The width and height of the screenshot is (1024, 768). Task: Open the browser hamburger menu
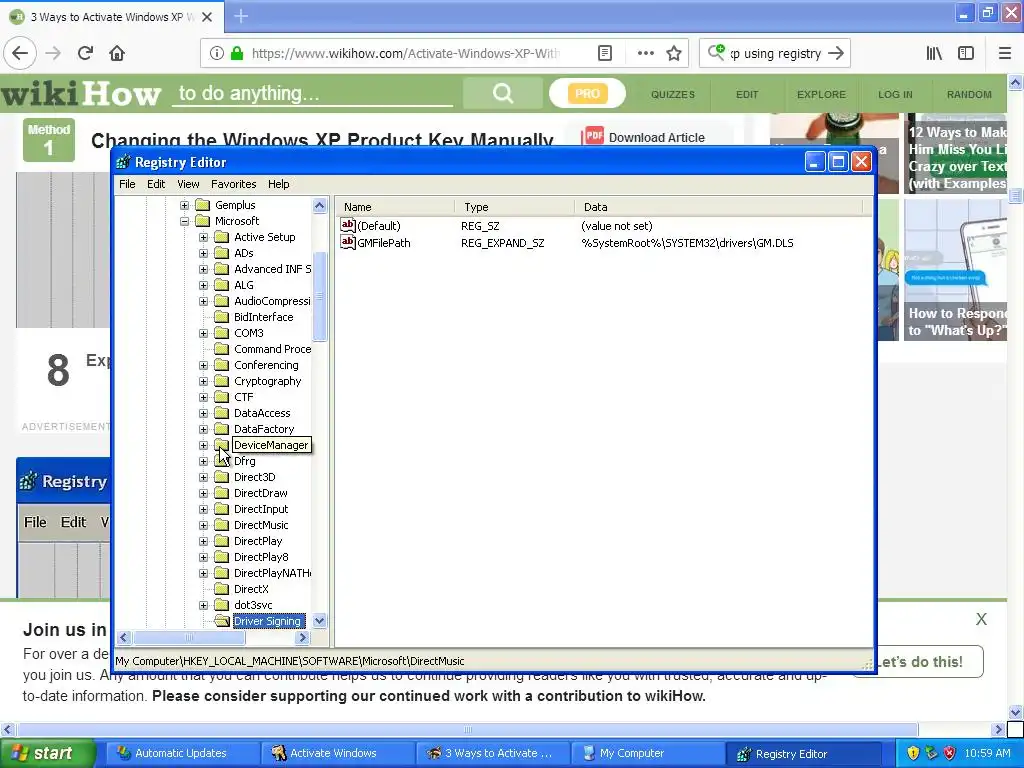pos(1005,54)
